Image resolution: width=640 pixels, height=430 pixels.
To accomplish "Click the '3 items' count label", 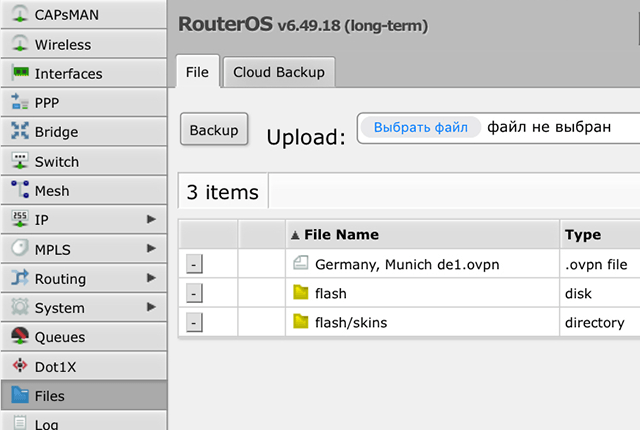I will 222,192.
